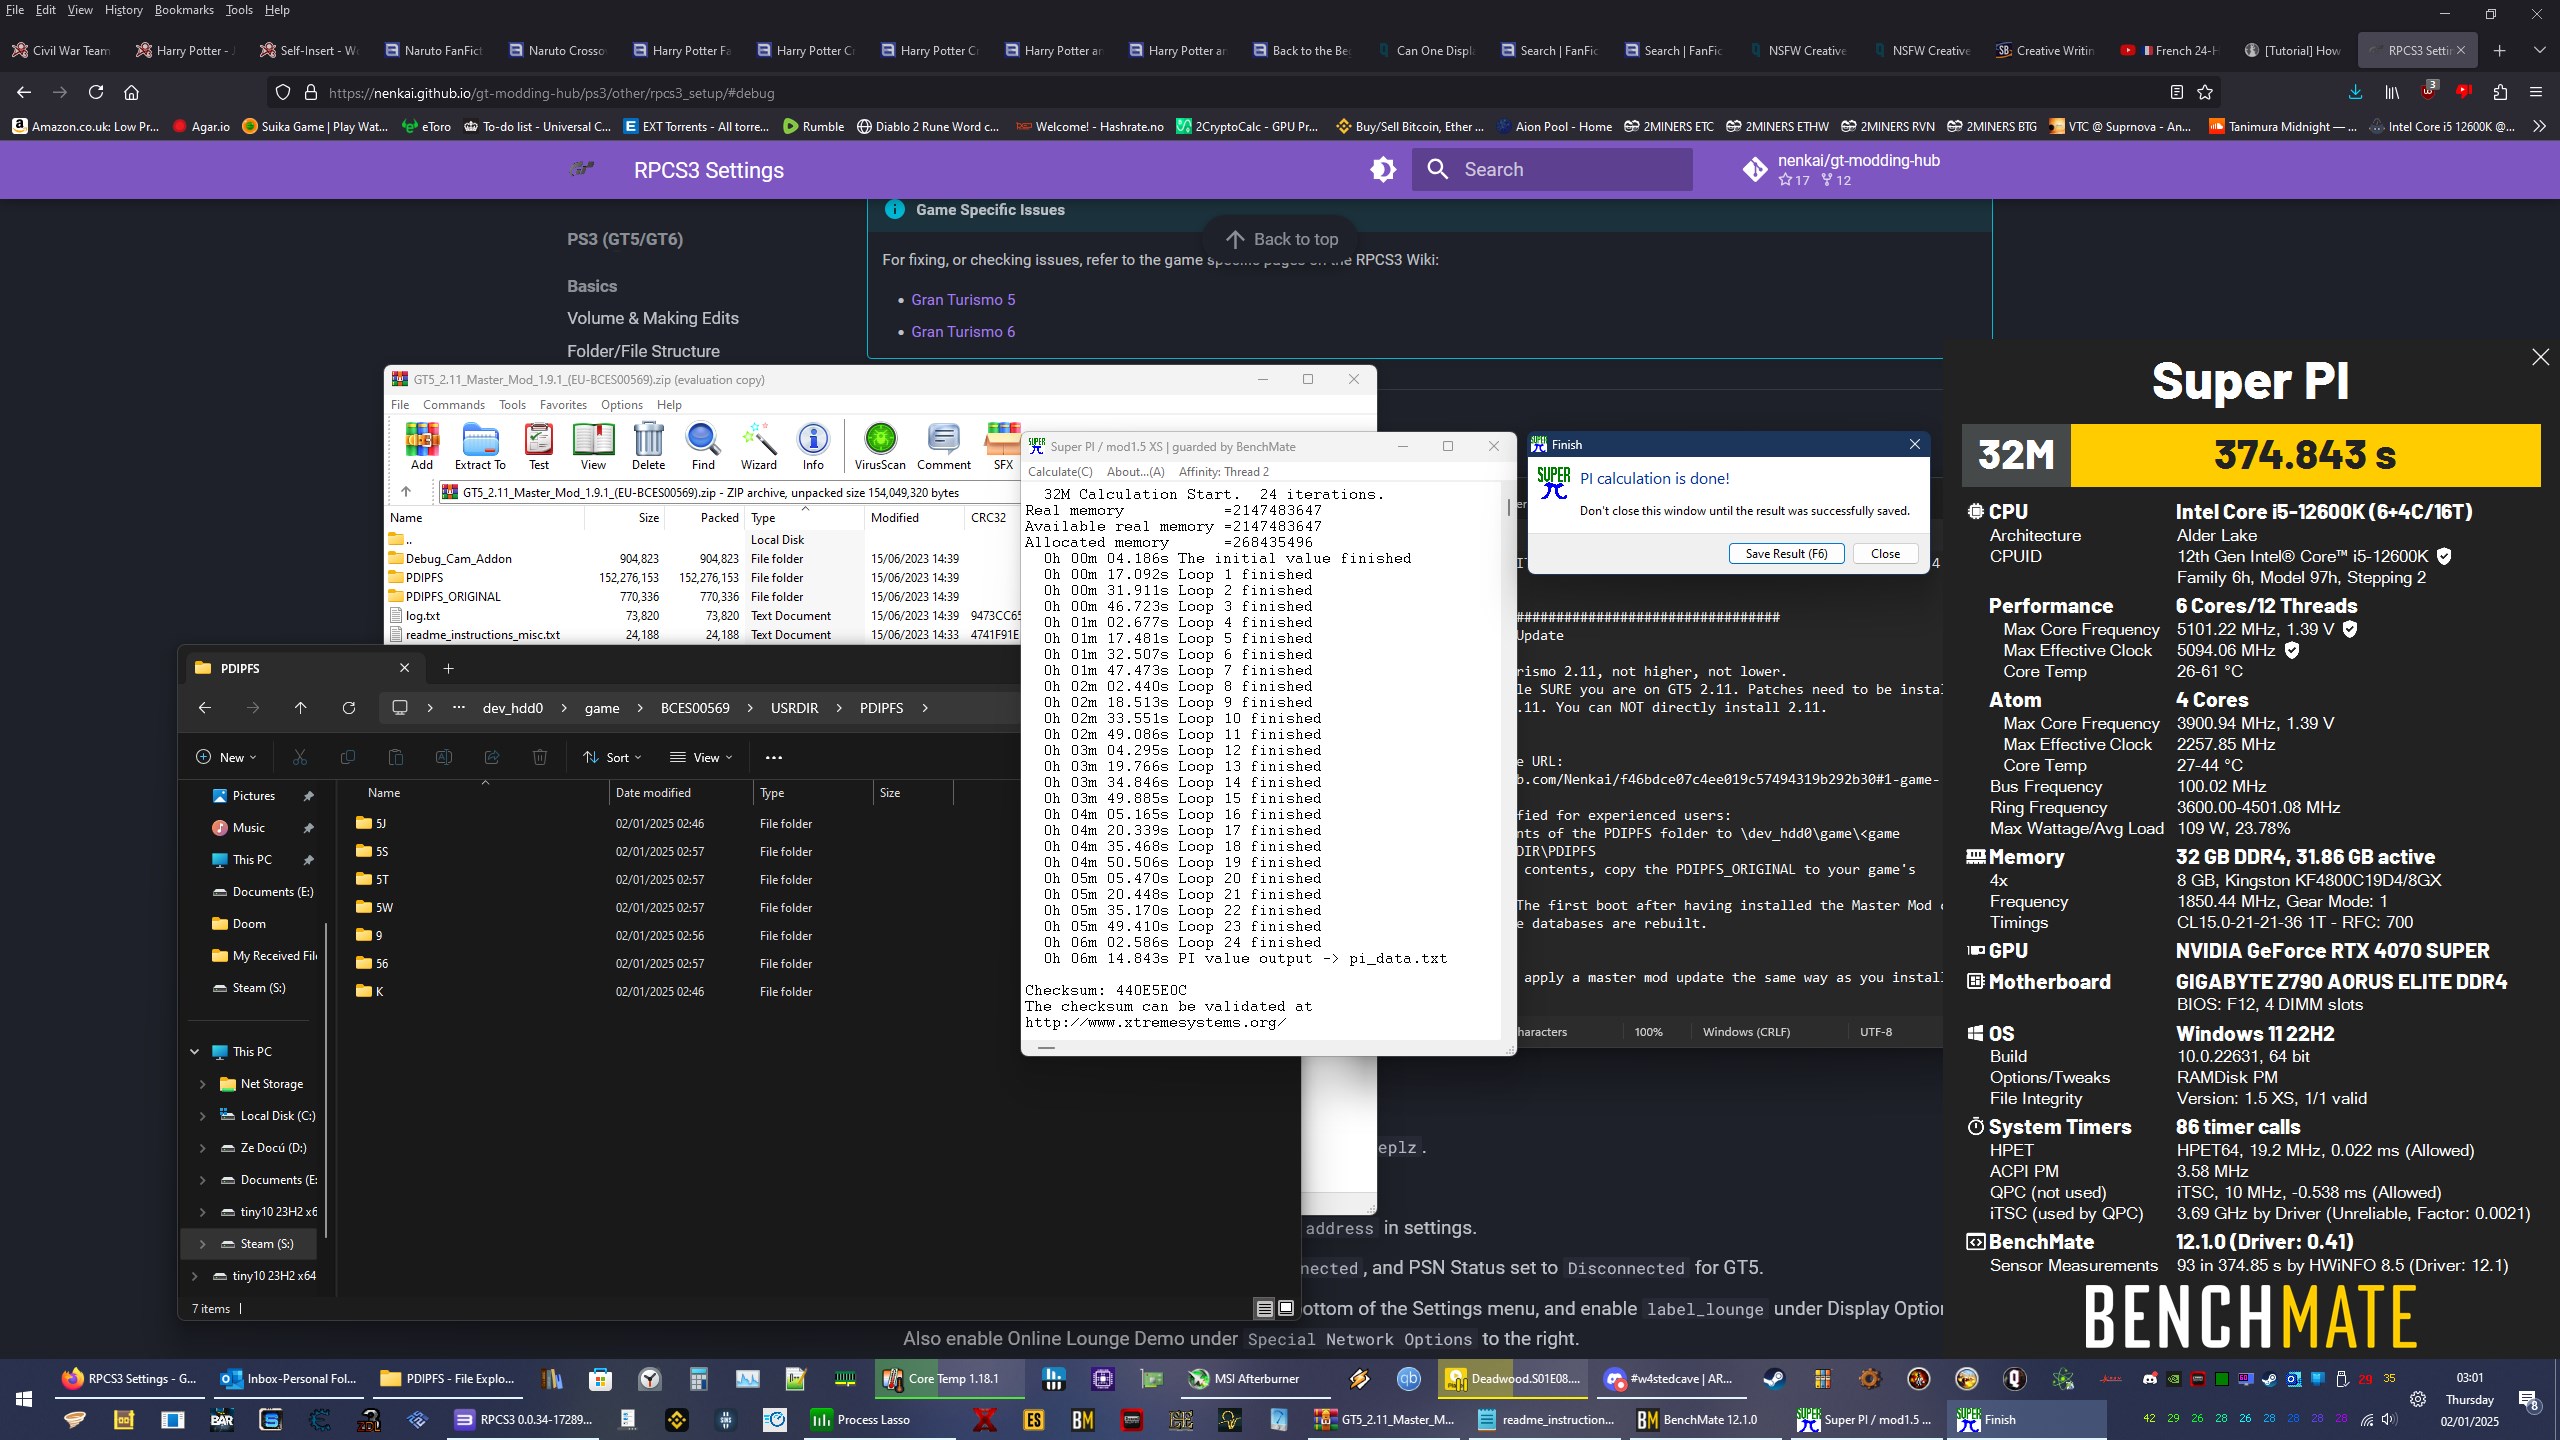The height and width of the screenshot is (1440, 2560).
Task: Click the Comment icon in WinRAR toolbar
Action: click(x=944, y=446)
